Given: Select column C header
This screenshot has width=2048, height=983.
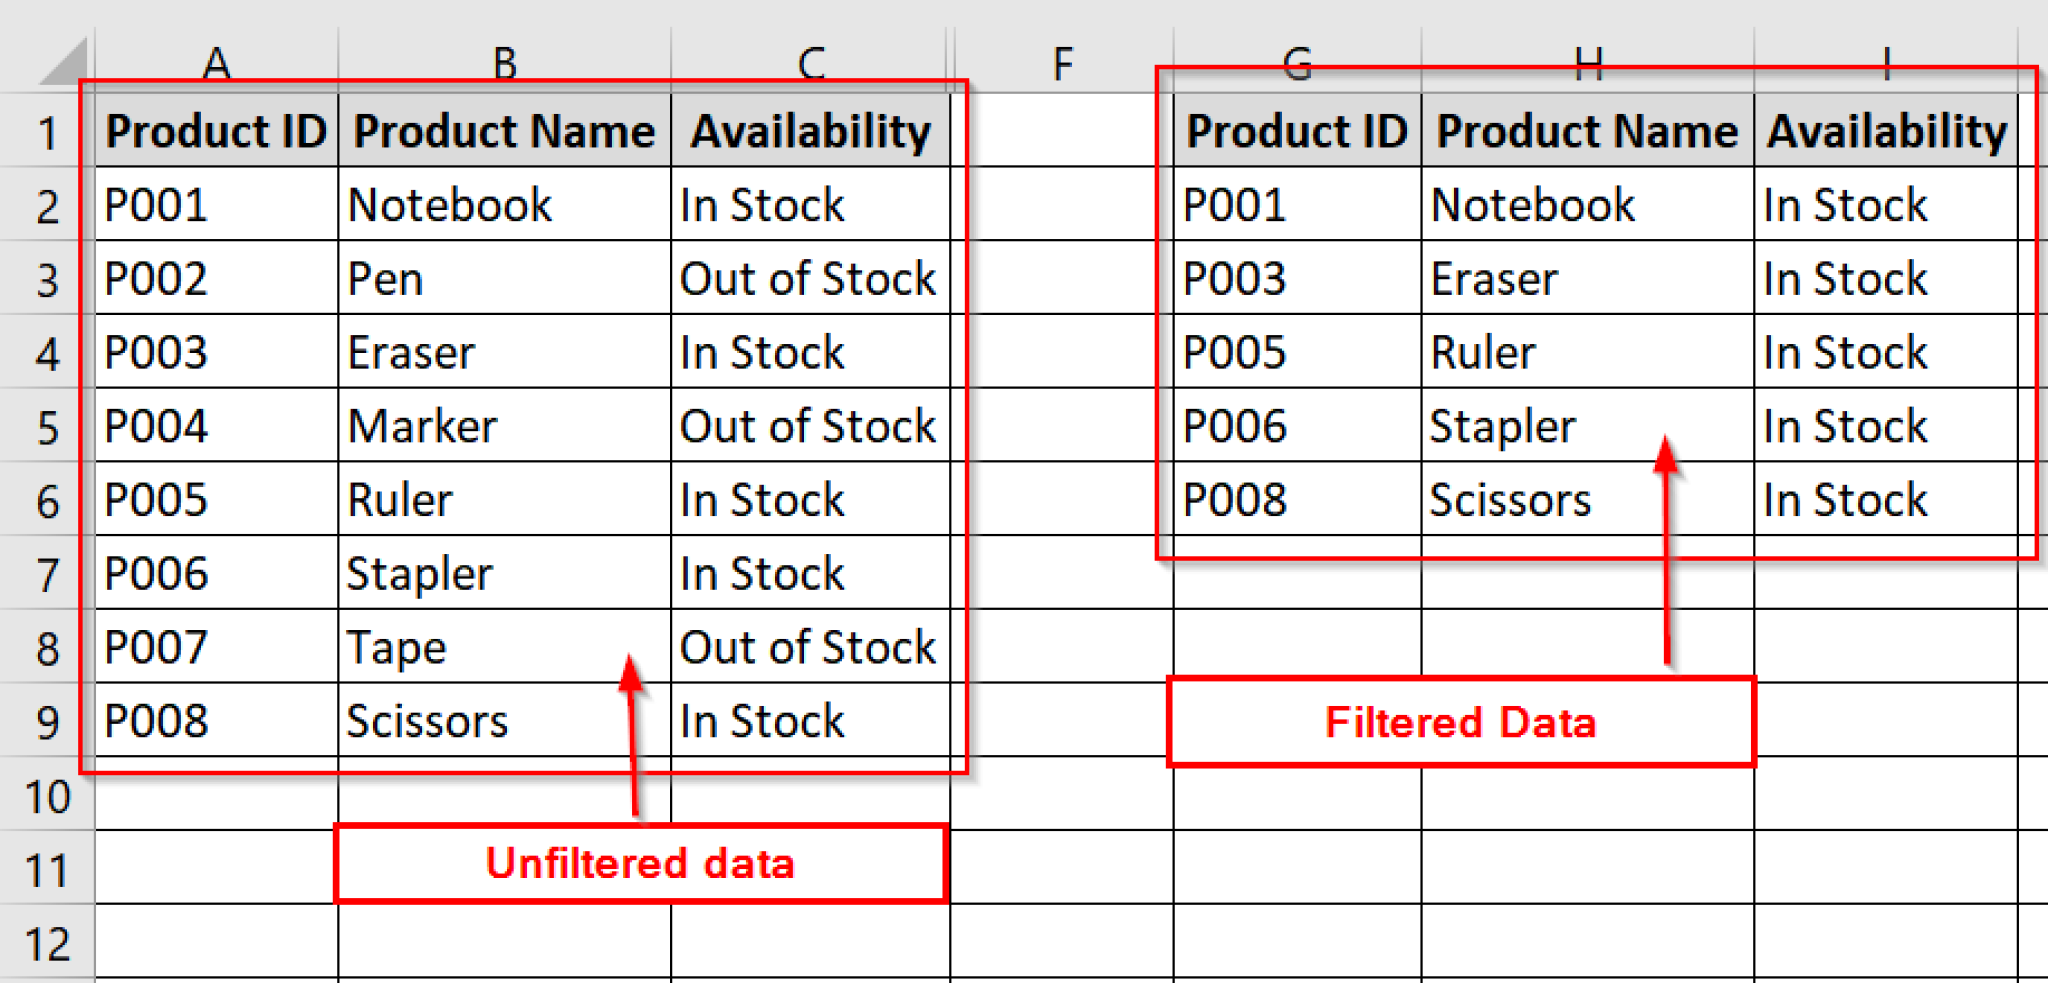Looking at the screenshot, I should tap(810, 62).
